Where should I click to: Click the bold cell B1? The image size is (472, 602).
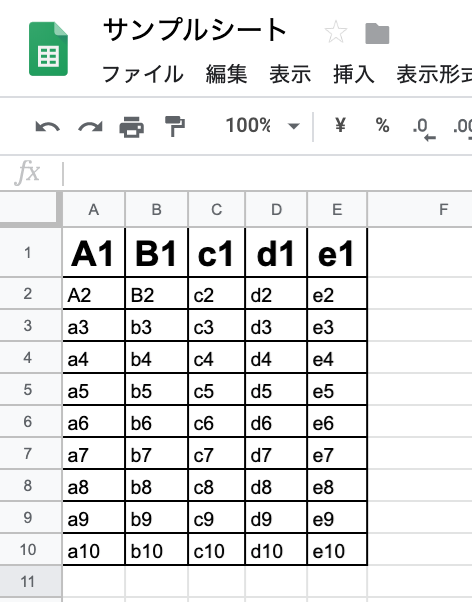point(157,253)
